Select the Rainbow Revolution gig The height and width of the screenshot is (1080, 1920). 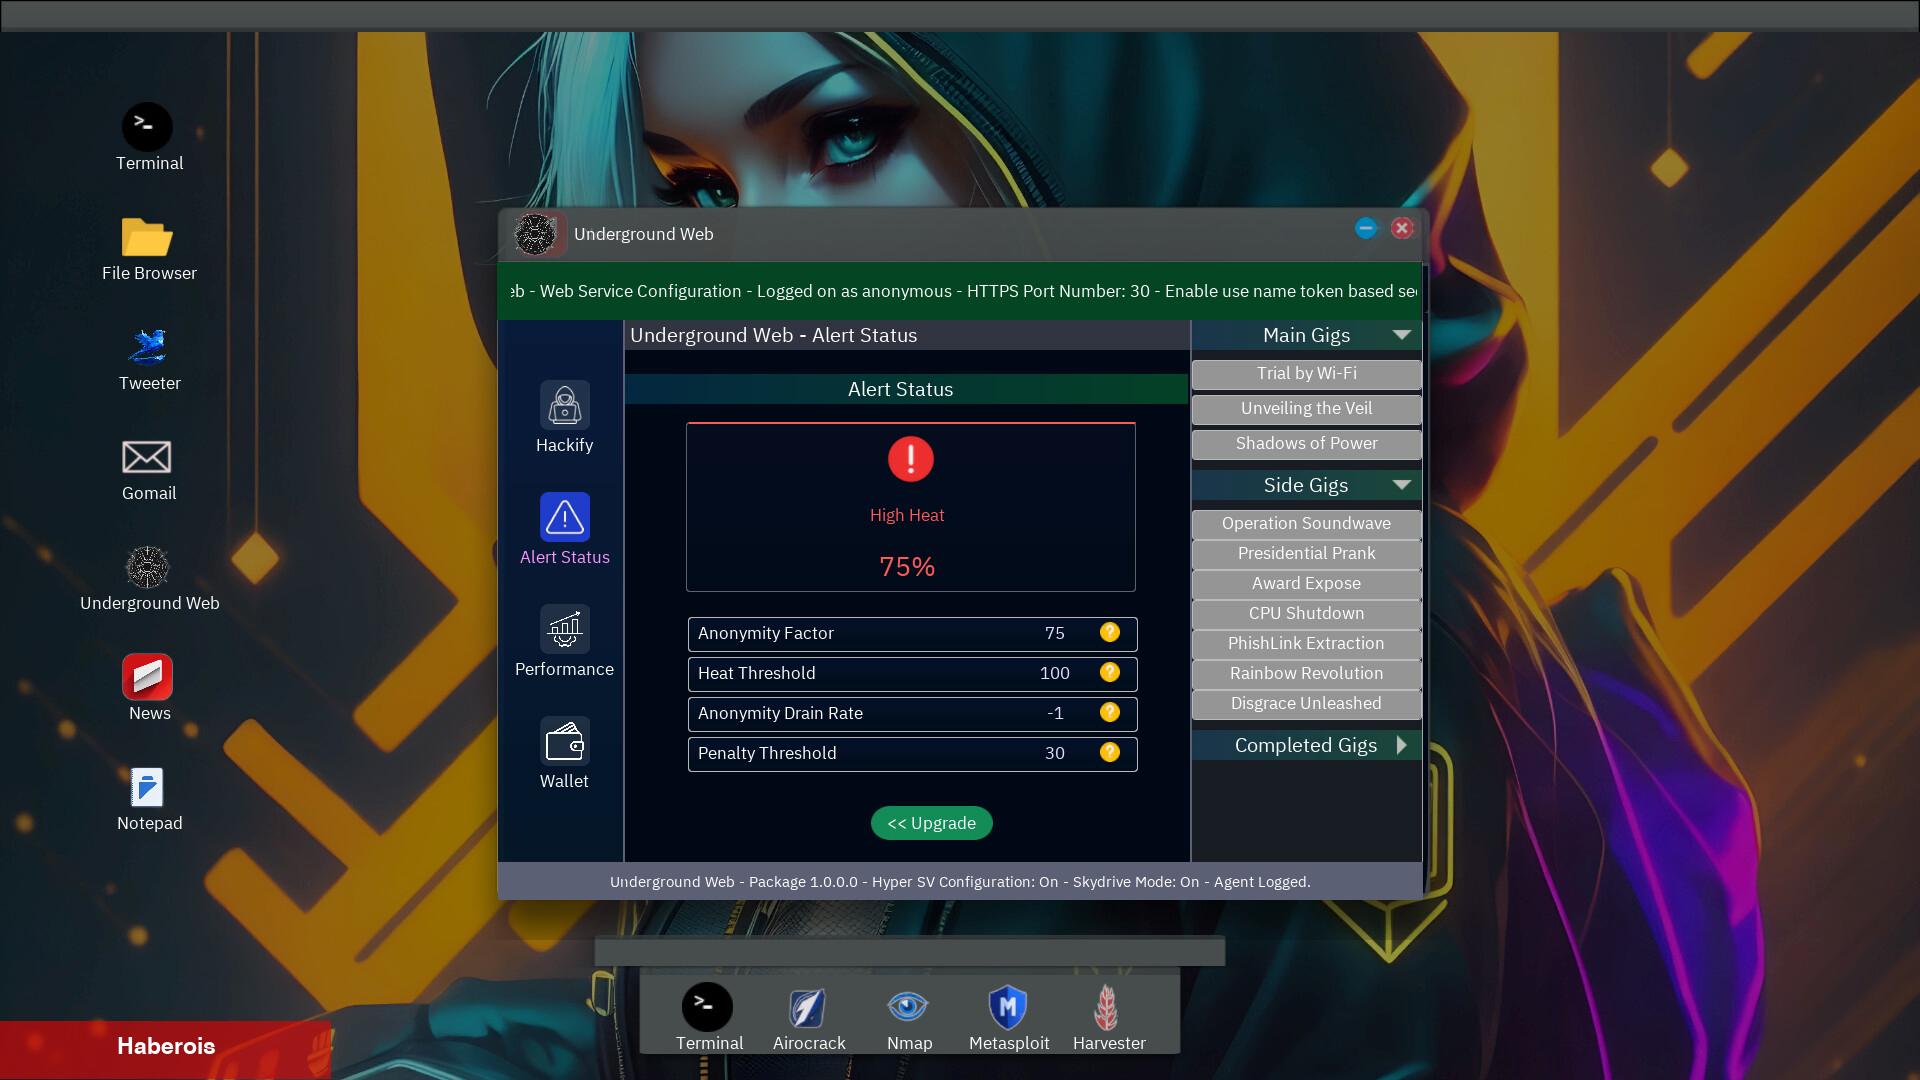(x=1306, y=674)
